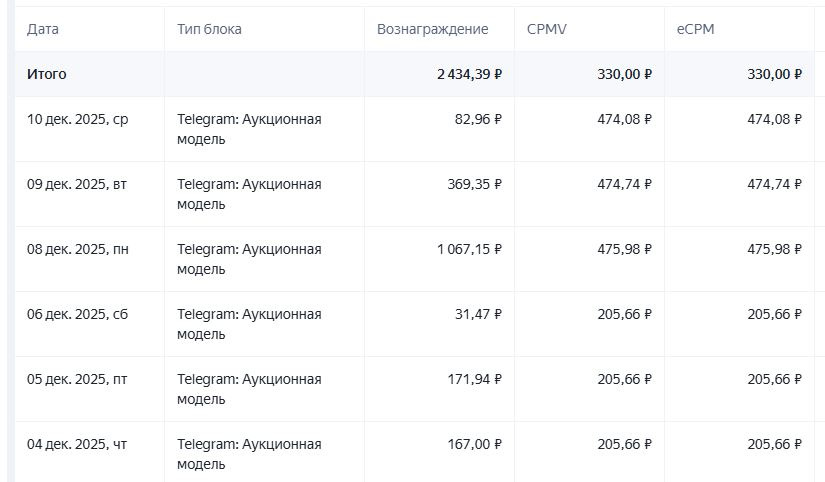Select the 05 дек. 2025, пт date cell
The width and height of the screenshot is (825, 482).
(77, 380)
